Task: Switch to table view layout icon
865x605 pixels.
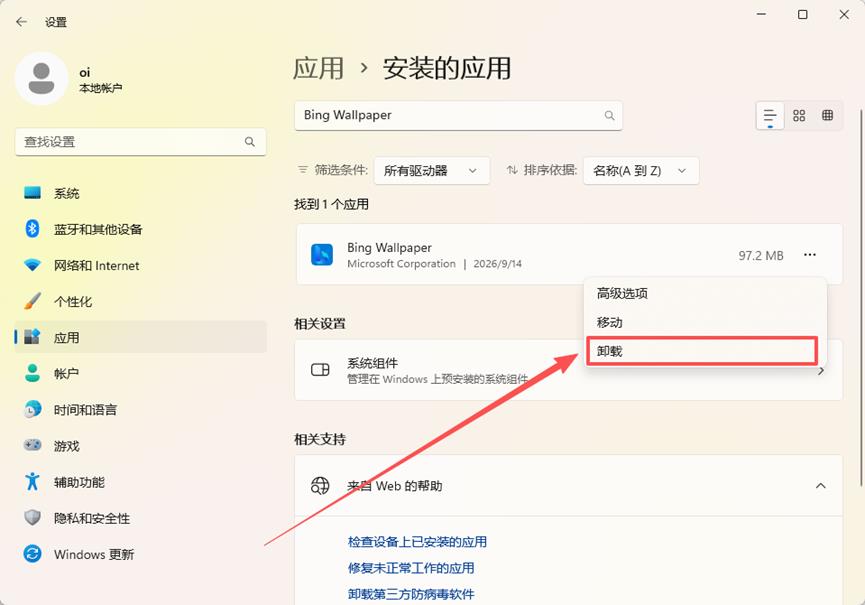Action: pyautogui.click(x=827, y=115)
